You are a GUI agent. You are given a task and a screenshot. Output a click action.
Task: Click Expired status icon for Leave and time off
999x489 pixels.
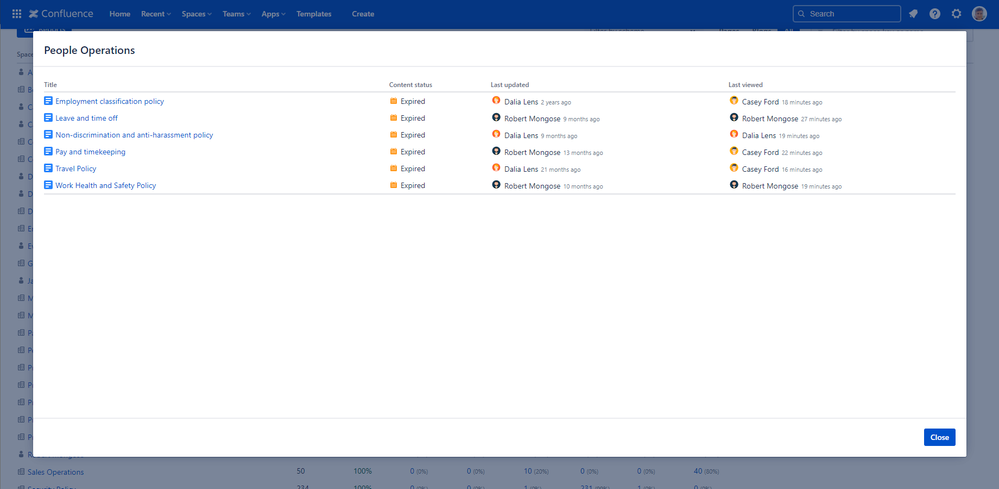[393, 118]
